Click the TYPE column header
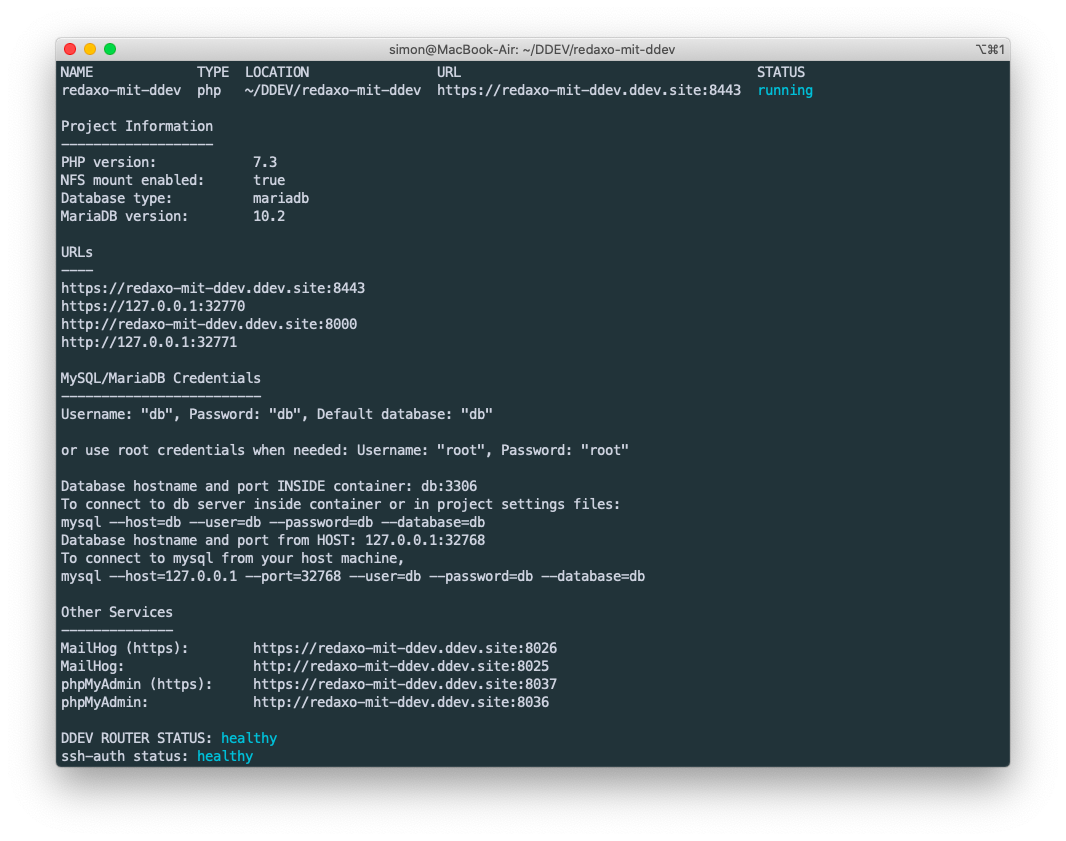This screenshot has height=841, width=1066. tap(213, 72)
